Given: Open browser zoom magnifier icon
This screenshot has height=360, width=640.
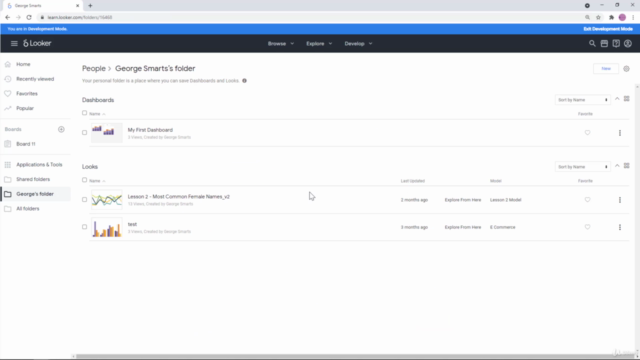Looking at the screenshot, I should [x=587, y=18].
